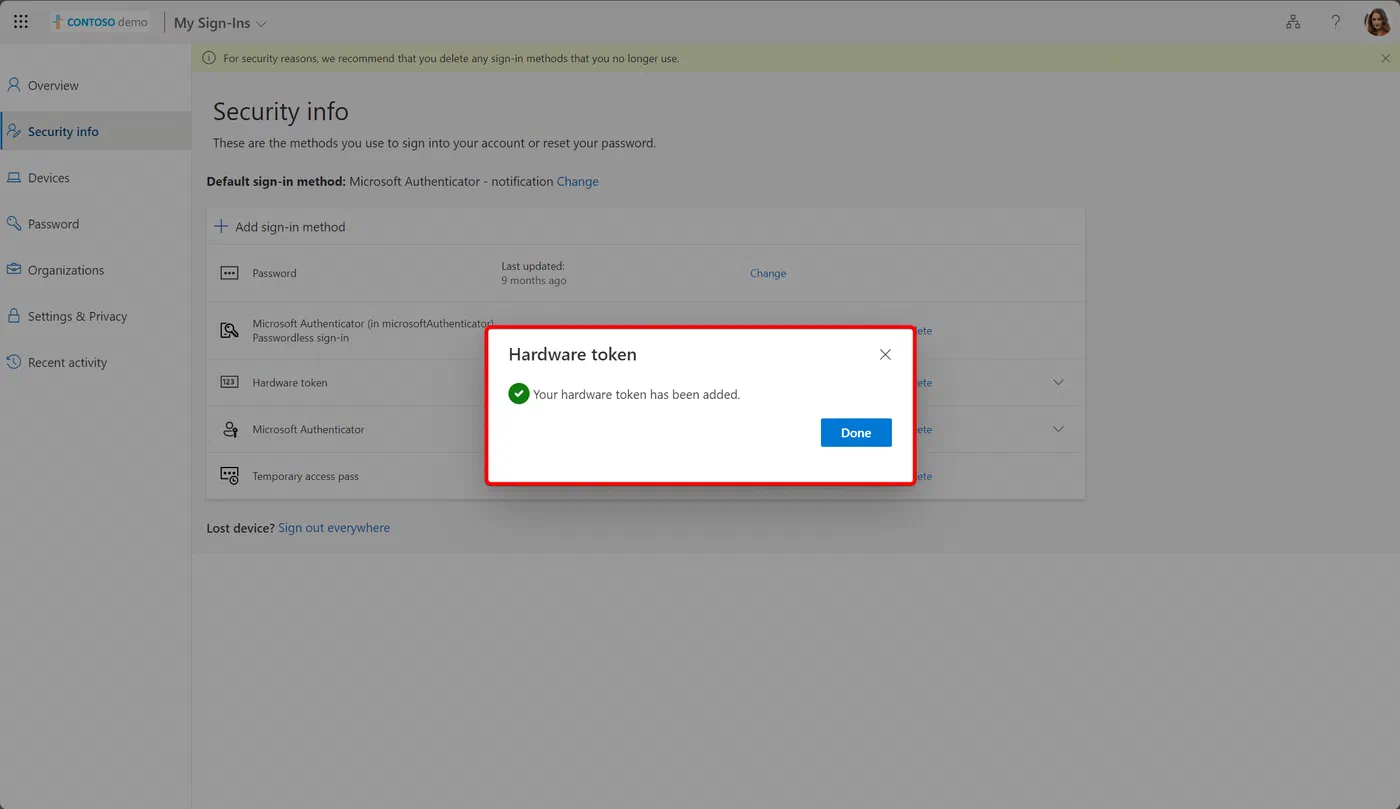This screenshot has height=809, width=1400.
Task: Click the Microsoft Authenticator row icon
Action: [229, 429]
